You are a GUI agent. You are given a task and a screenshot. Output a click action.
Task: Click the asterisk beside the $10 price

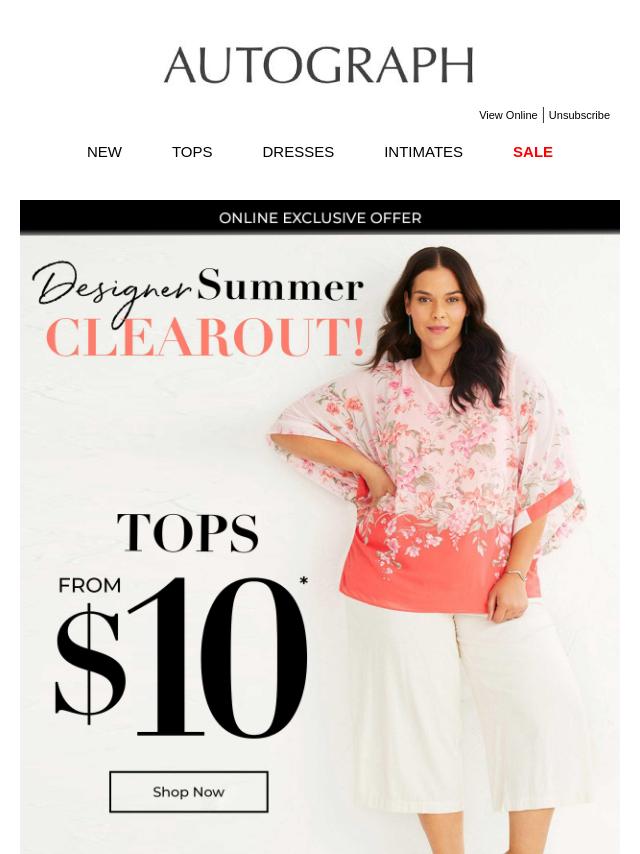coord(303,582)
